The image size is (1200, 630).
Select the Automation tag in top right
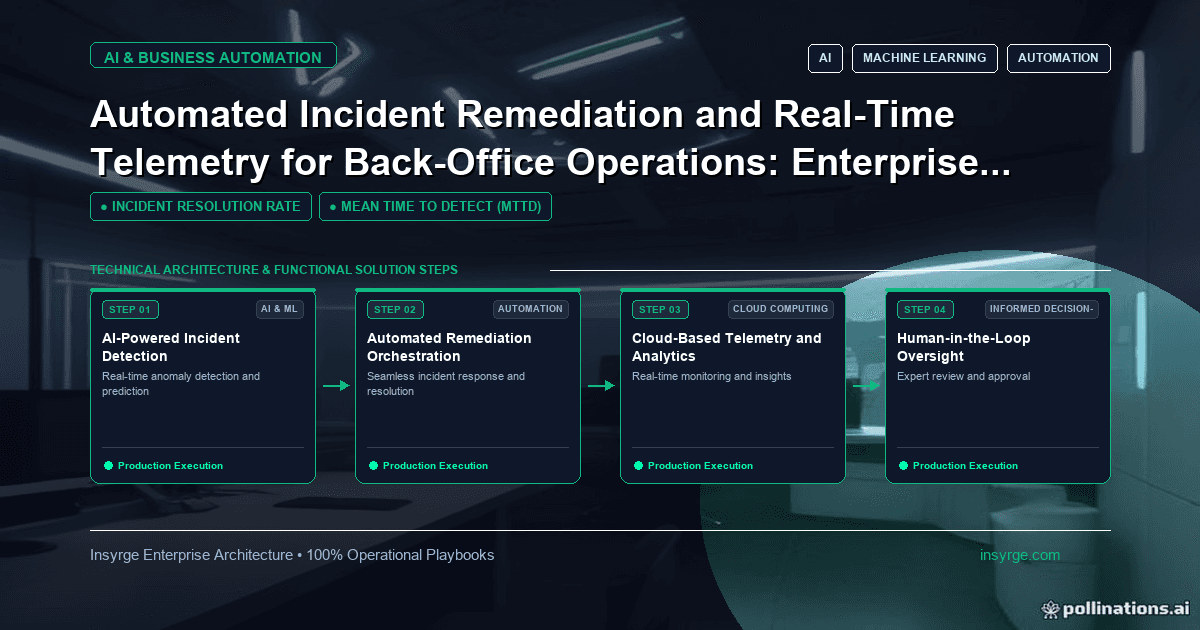click(1058, 58)
